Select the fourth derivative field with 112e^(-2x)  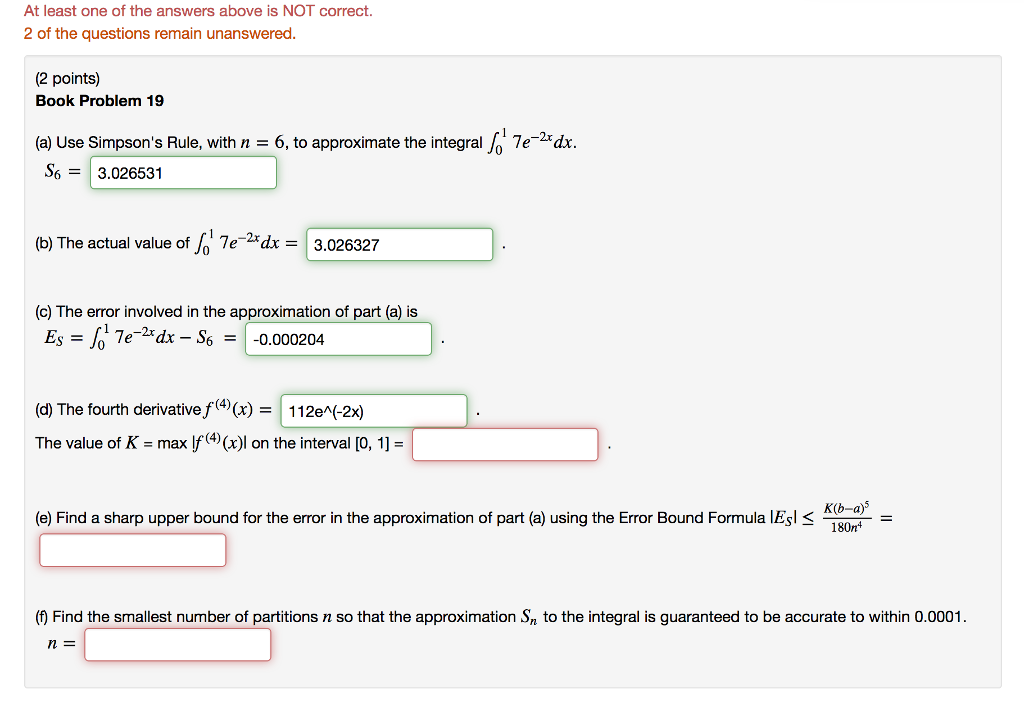372,410
